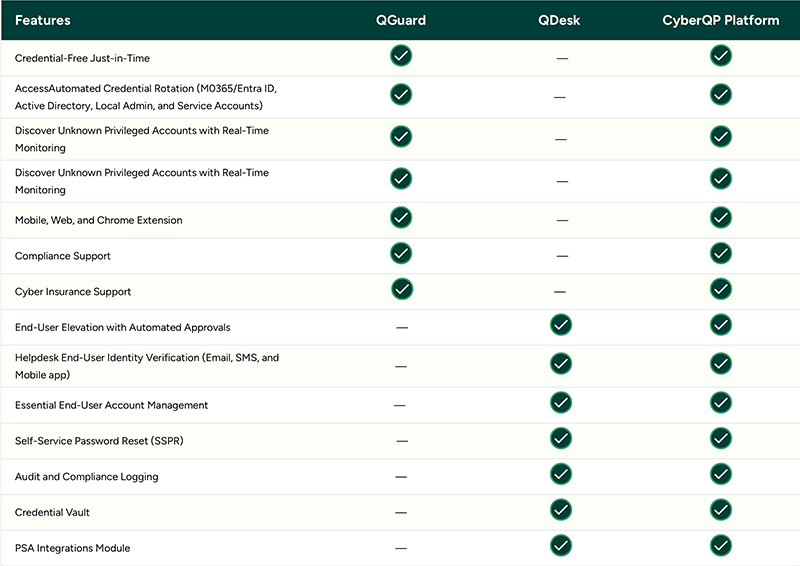Click QGuard checkmark for Cyber Insurance Support

click(402, 289)
